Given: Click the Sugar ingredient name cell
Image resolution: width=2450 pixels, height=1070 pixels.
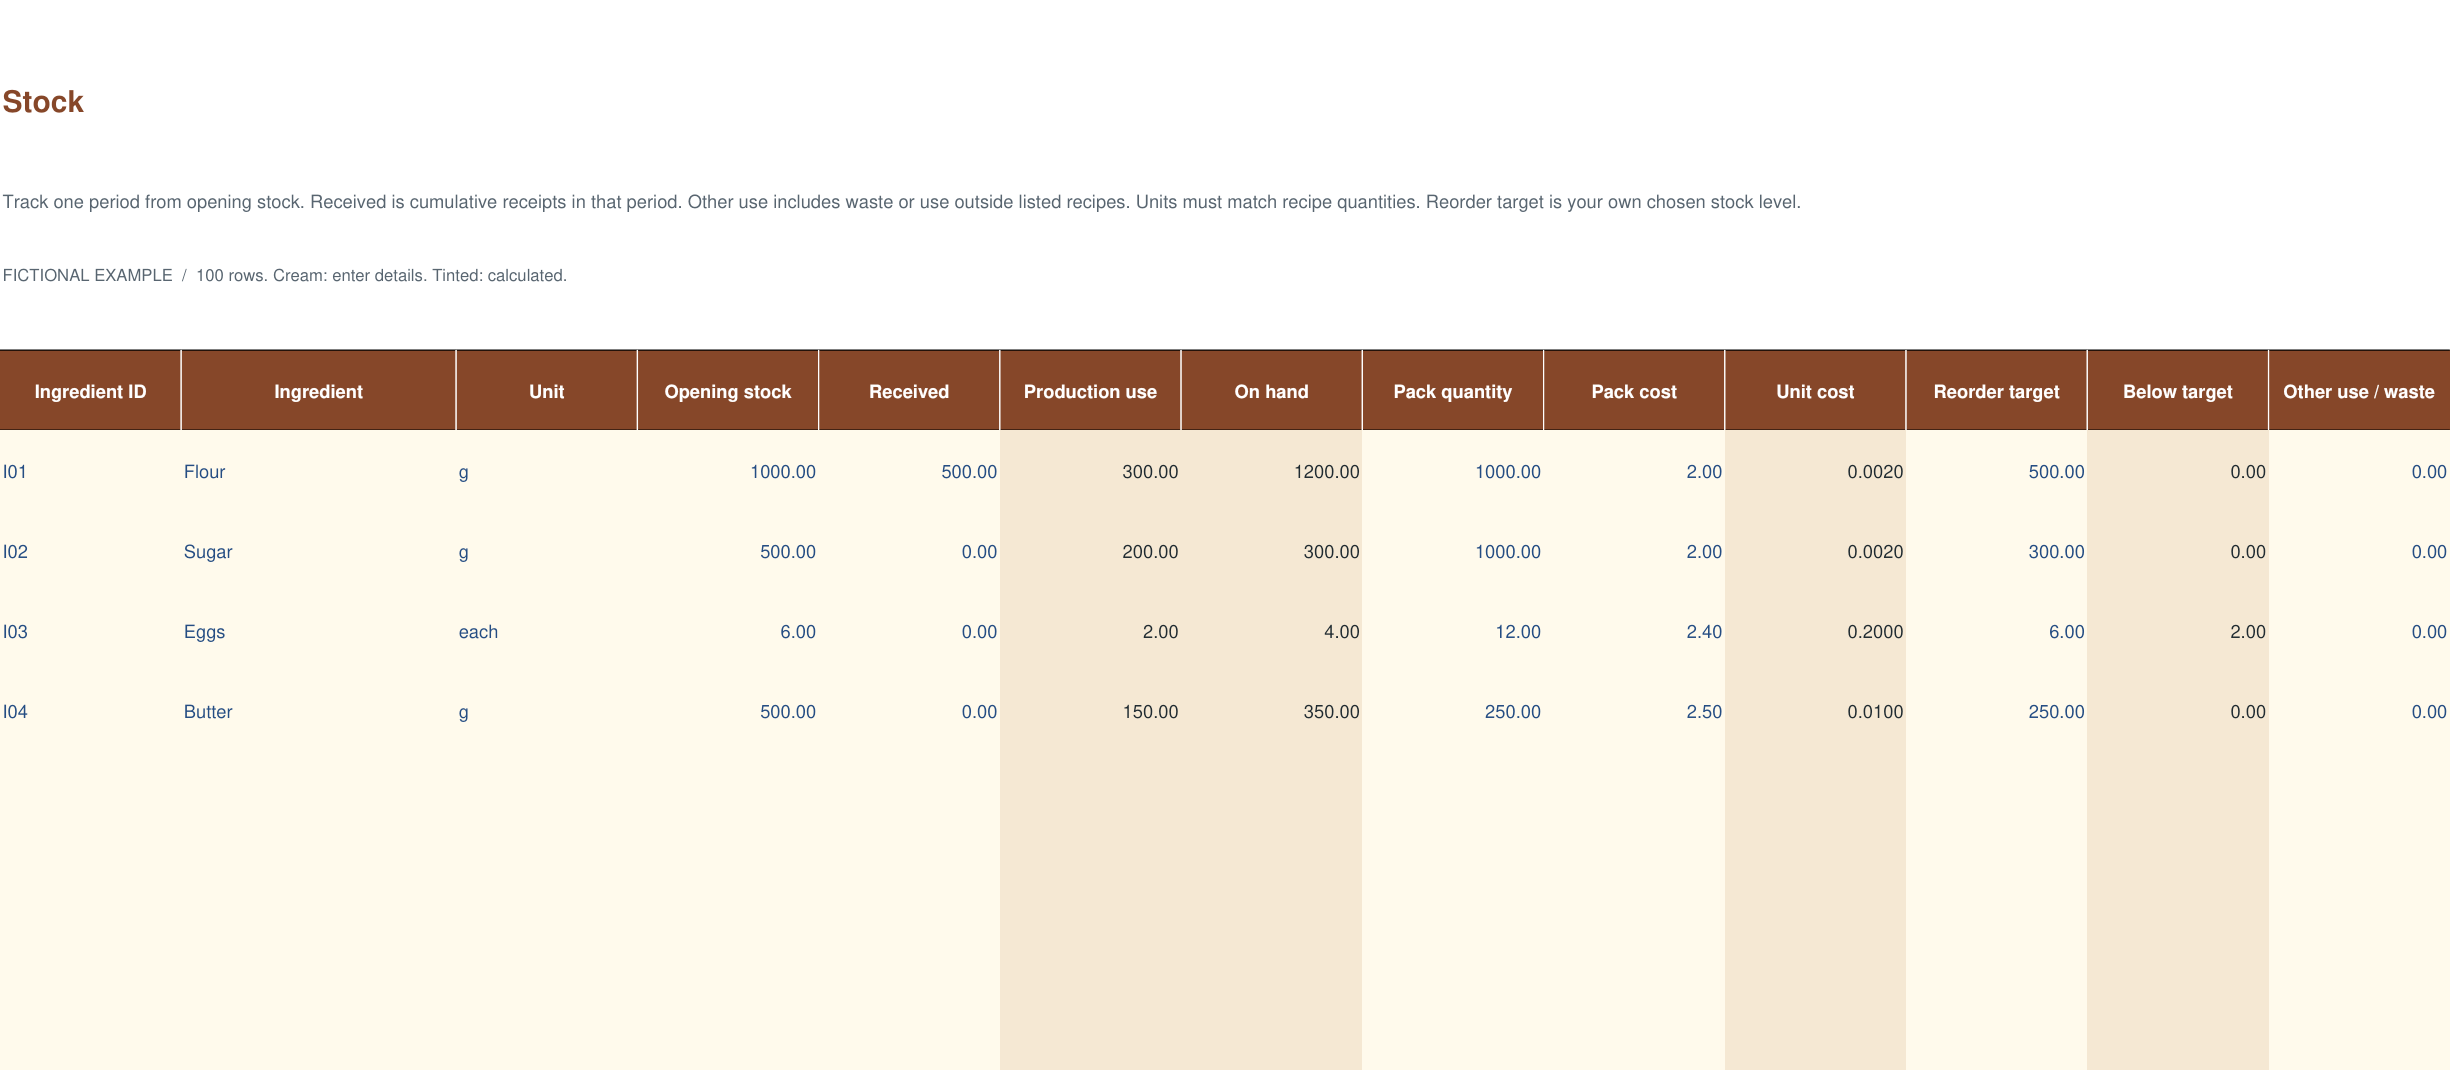Looking at the screenshot, I should (318, 552).
